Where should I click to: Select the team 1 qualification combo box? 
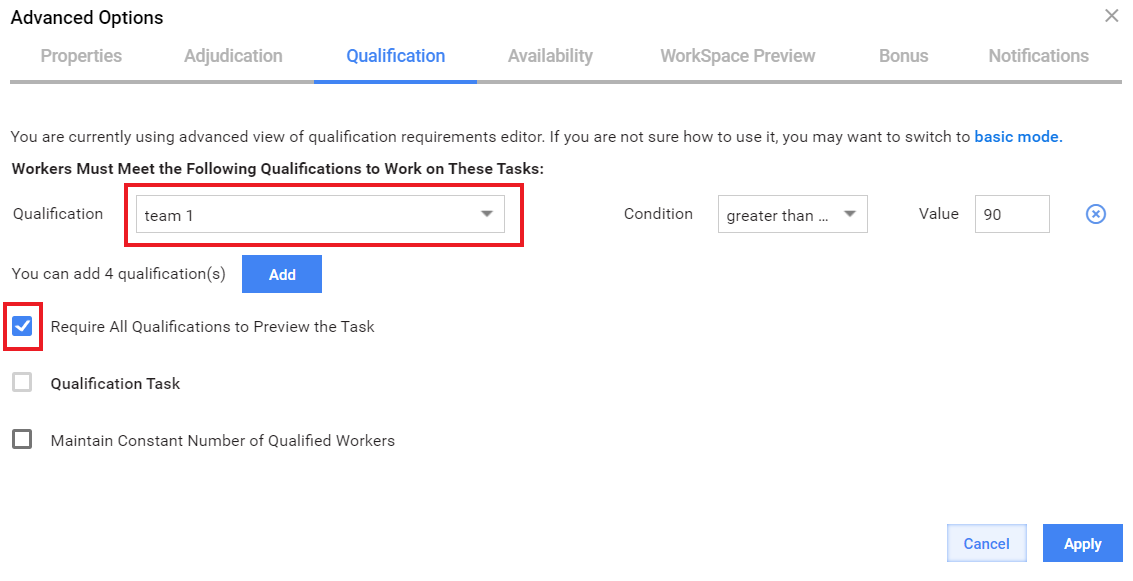point(320,215)
